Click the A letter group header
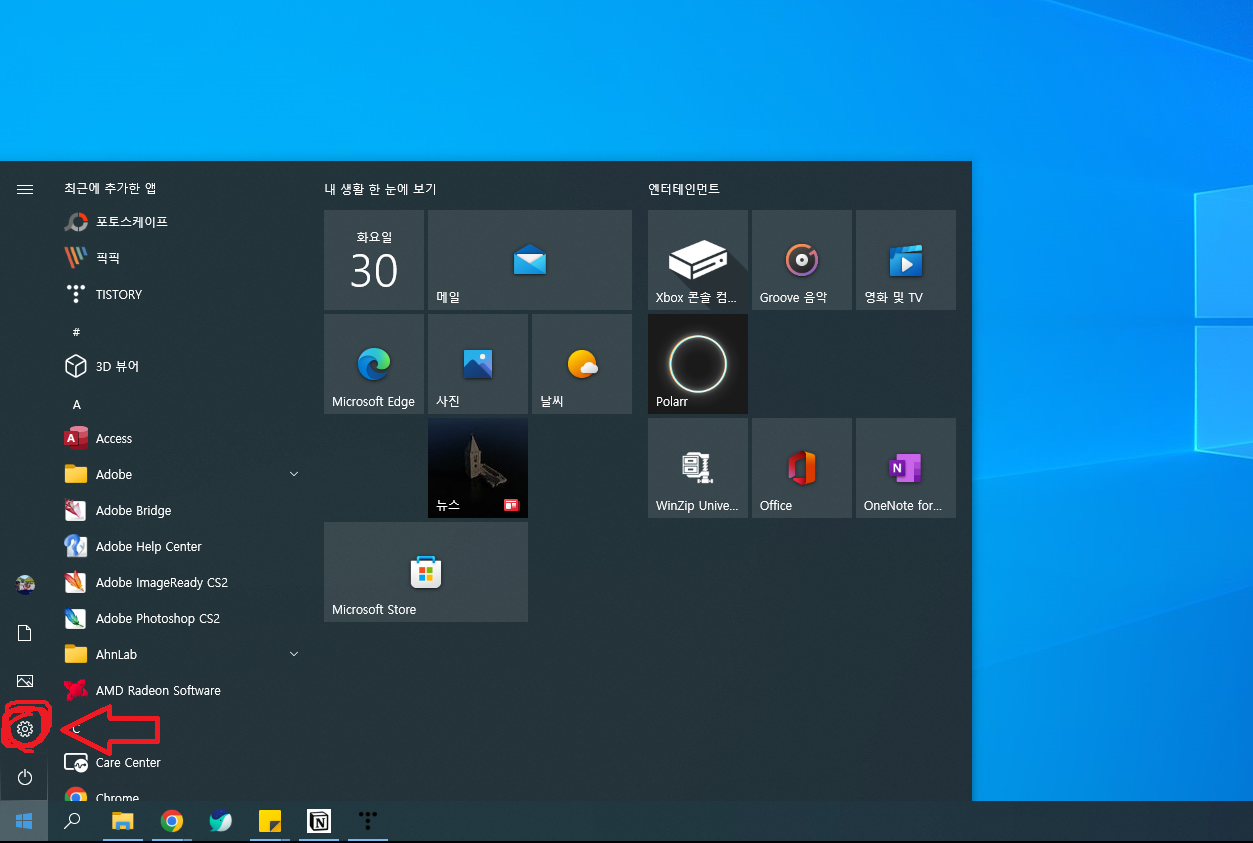This screenshot has width=1253, height=843. (x=76, y=404)
